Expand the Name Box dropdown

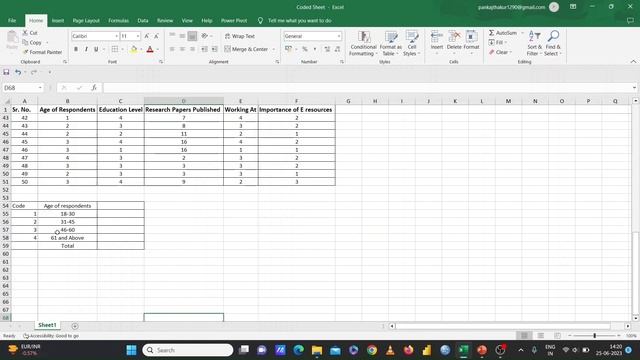[40, 88]
